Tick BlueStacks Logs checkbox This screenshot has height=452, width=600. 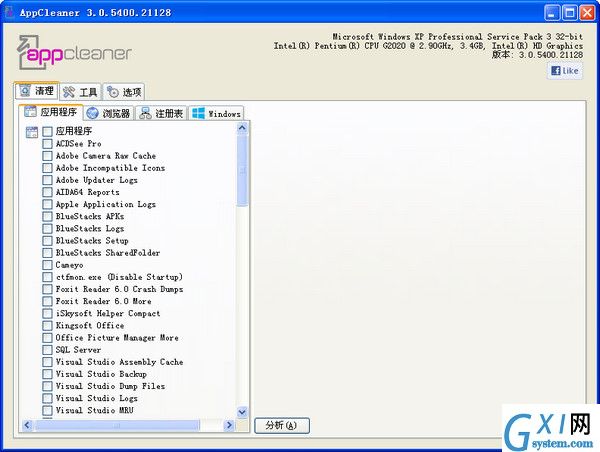coord(47,229)
